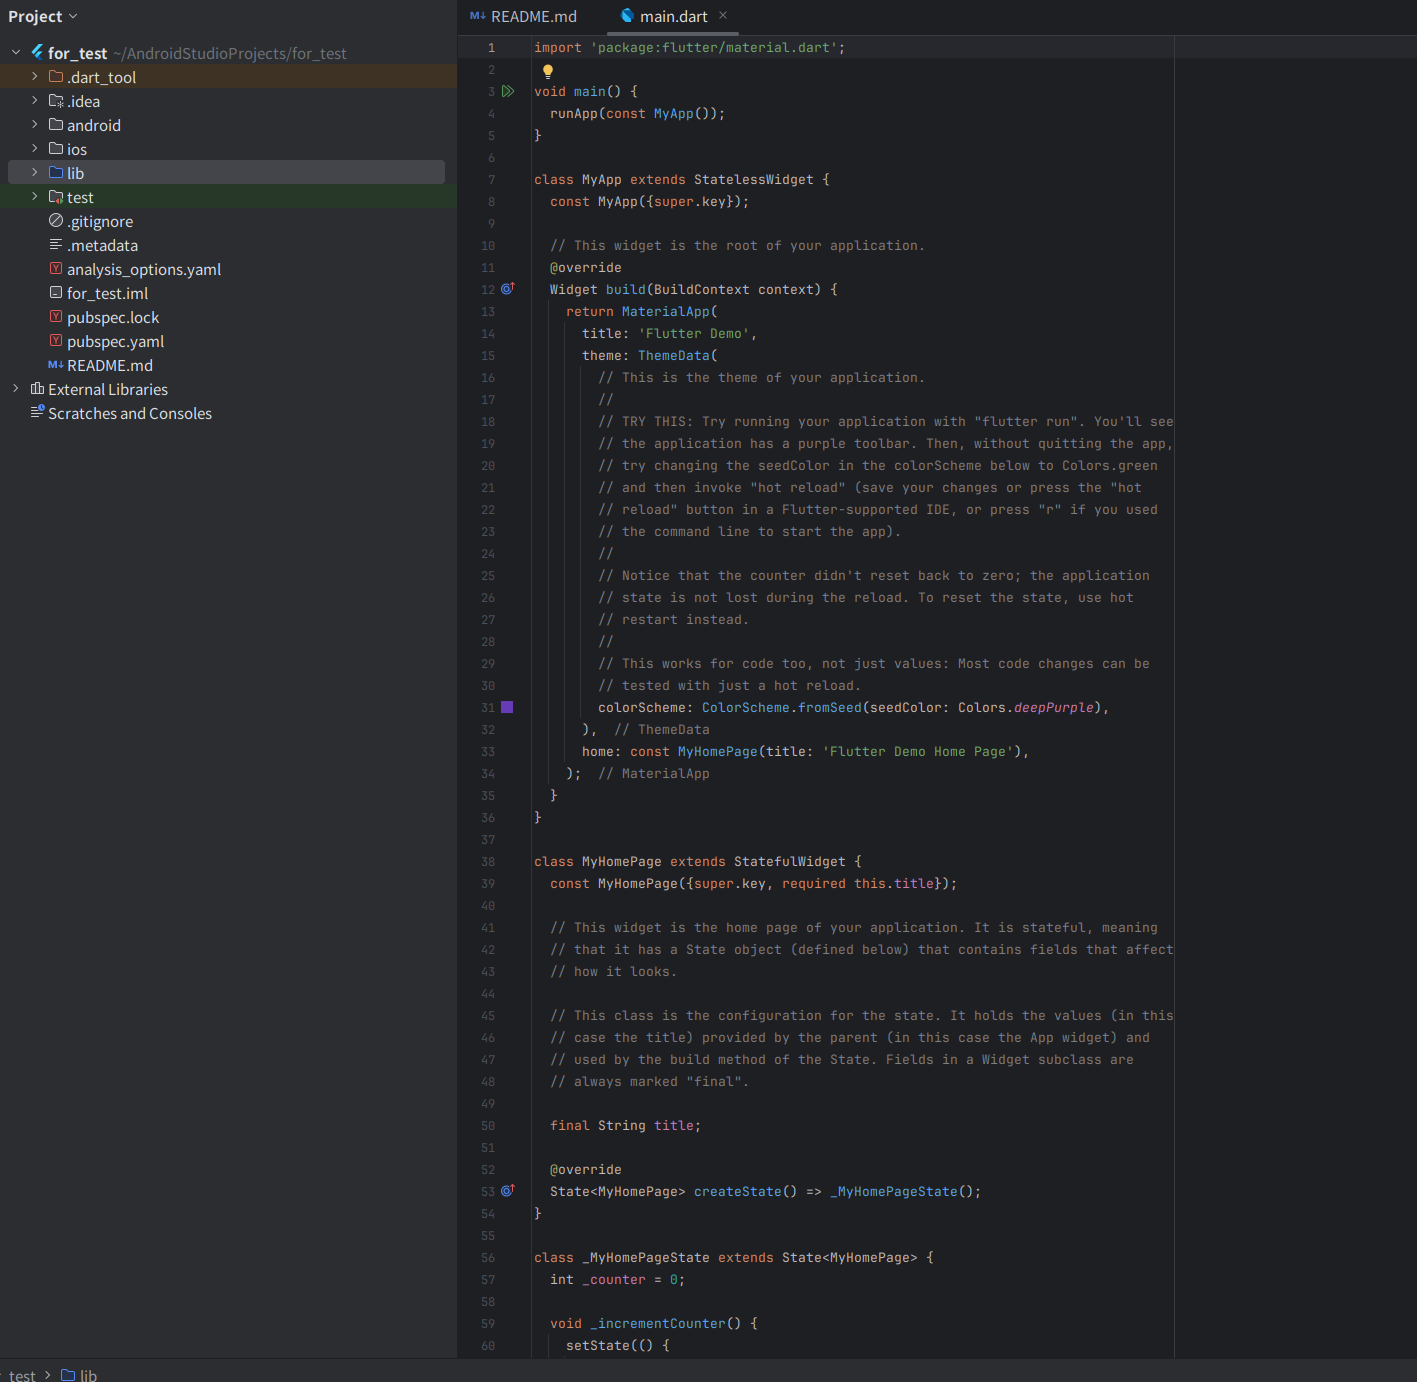Close the main.dart editor tab
This screenshot has height=1382, width=1417.
click(723, 15)
